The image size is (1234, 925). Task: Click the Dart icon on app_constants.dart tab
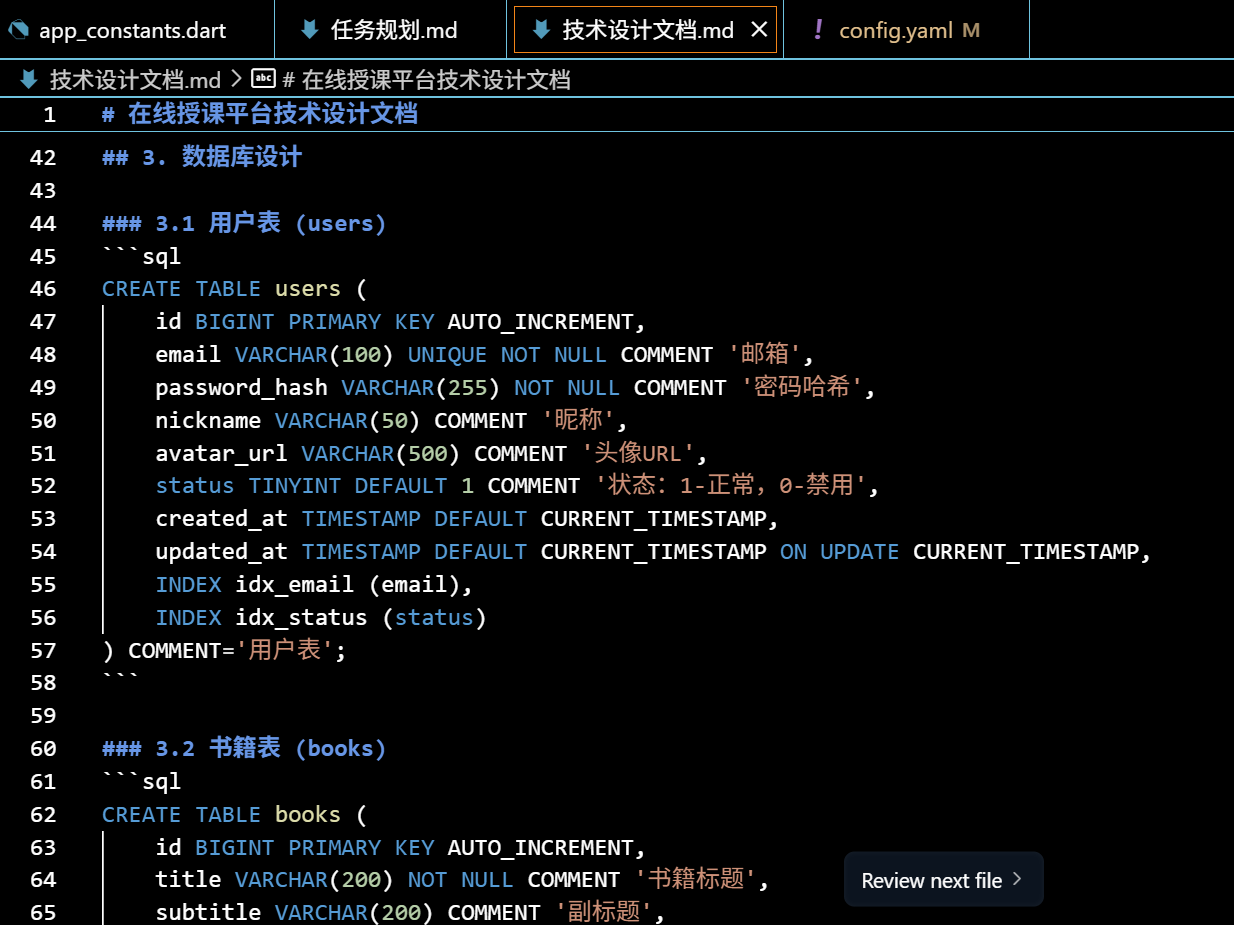18,30
